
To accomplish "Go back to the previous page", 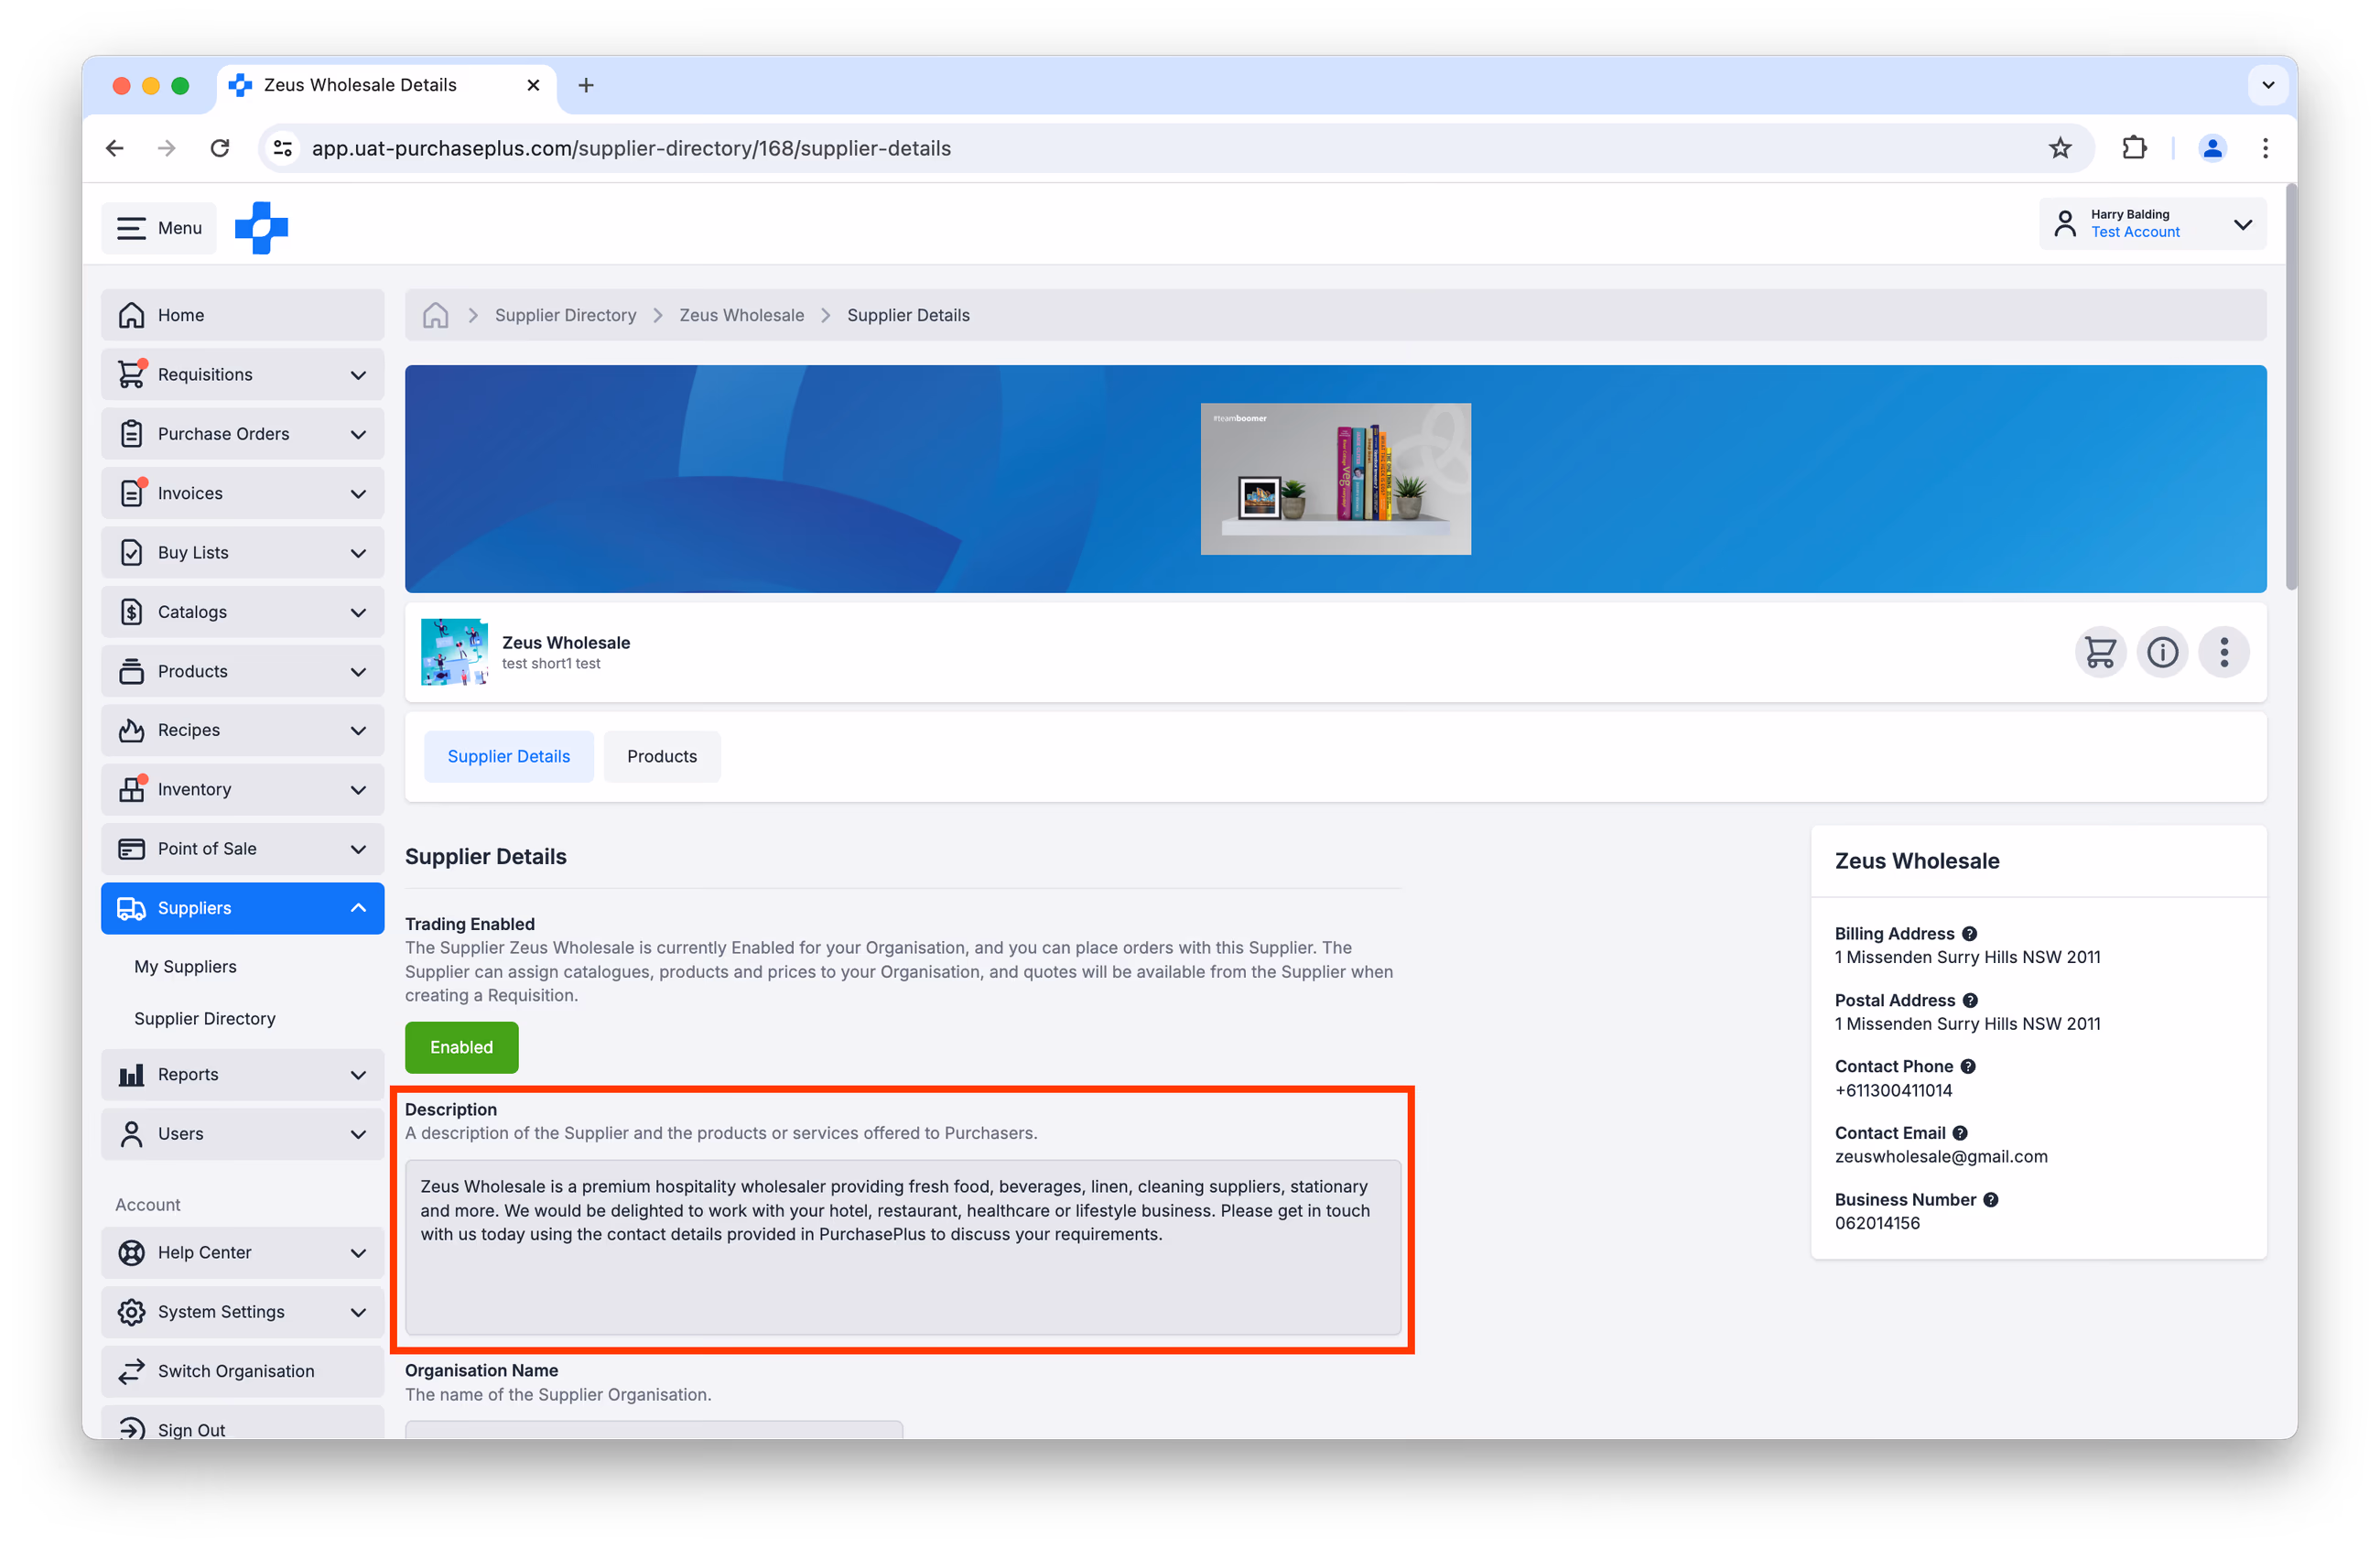I will pos(115,148).
